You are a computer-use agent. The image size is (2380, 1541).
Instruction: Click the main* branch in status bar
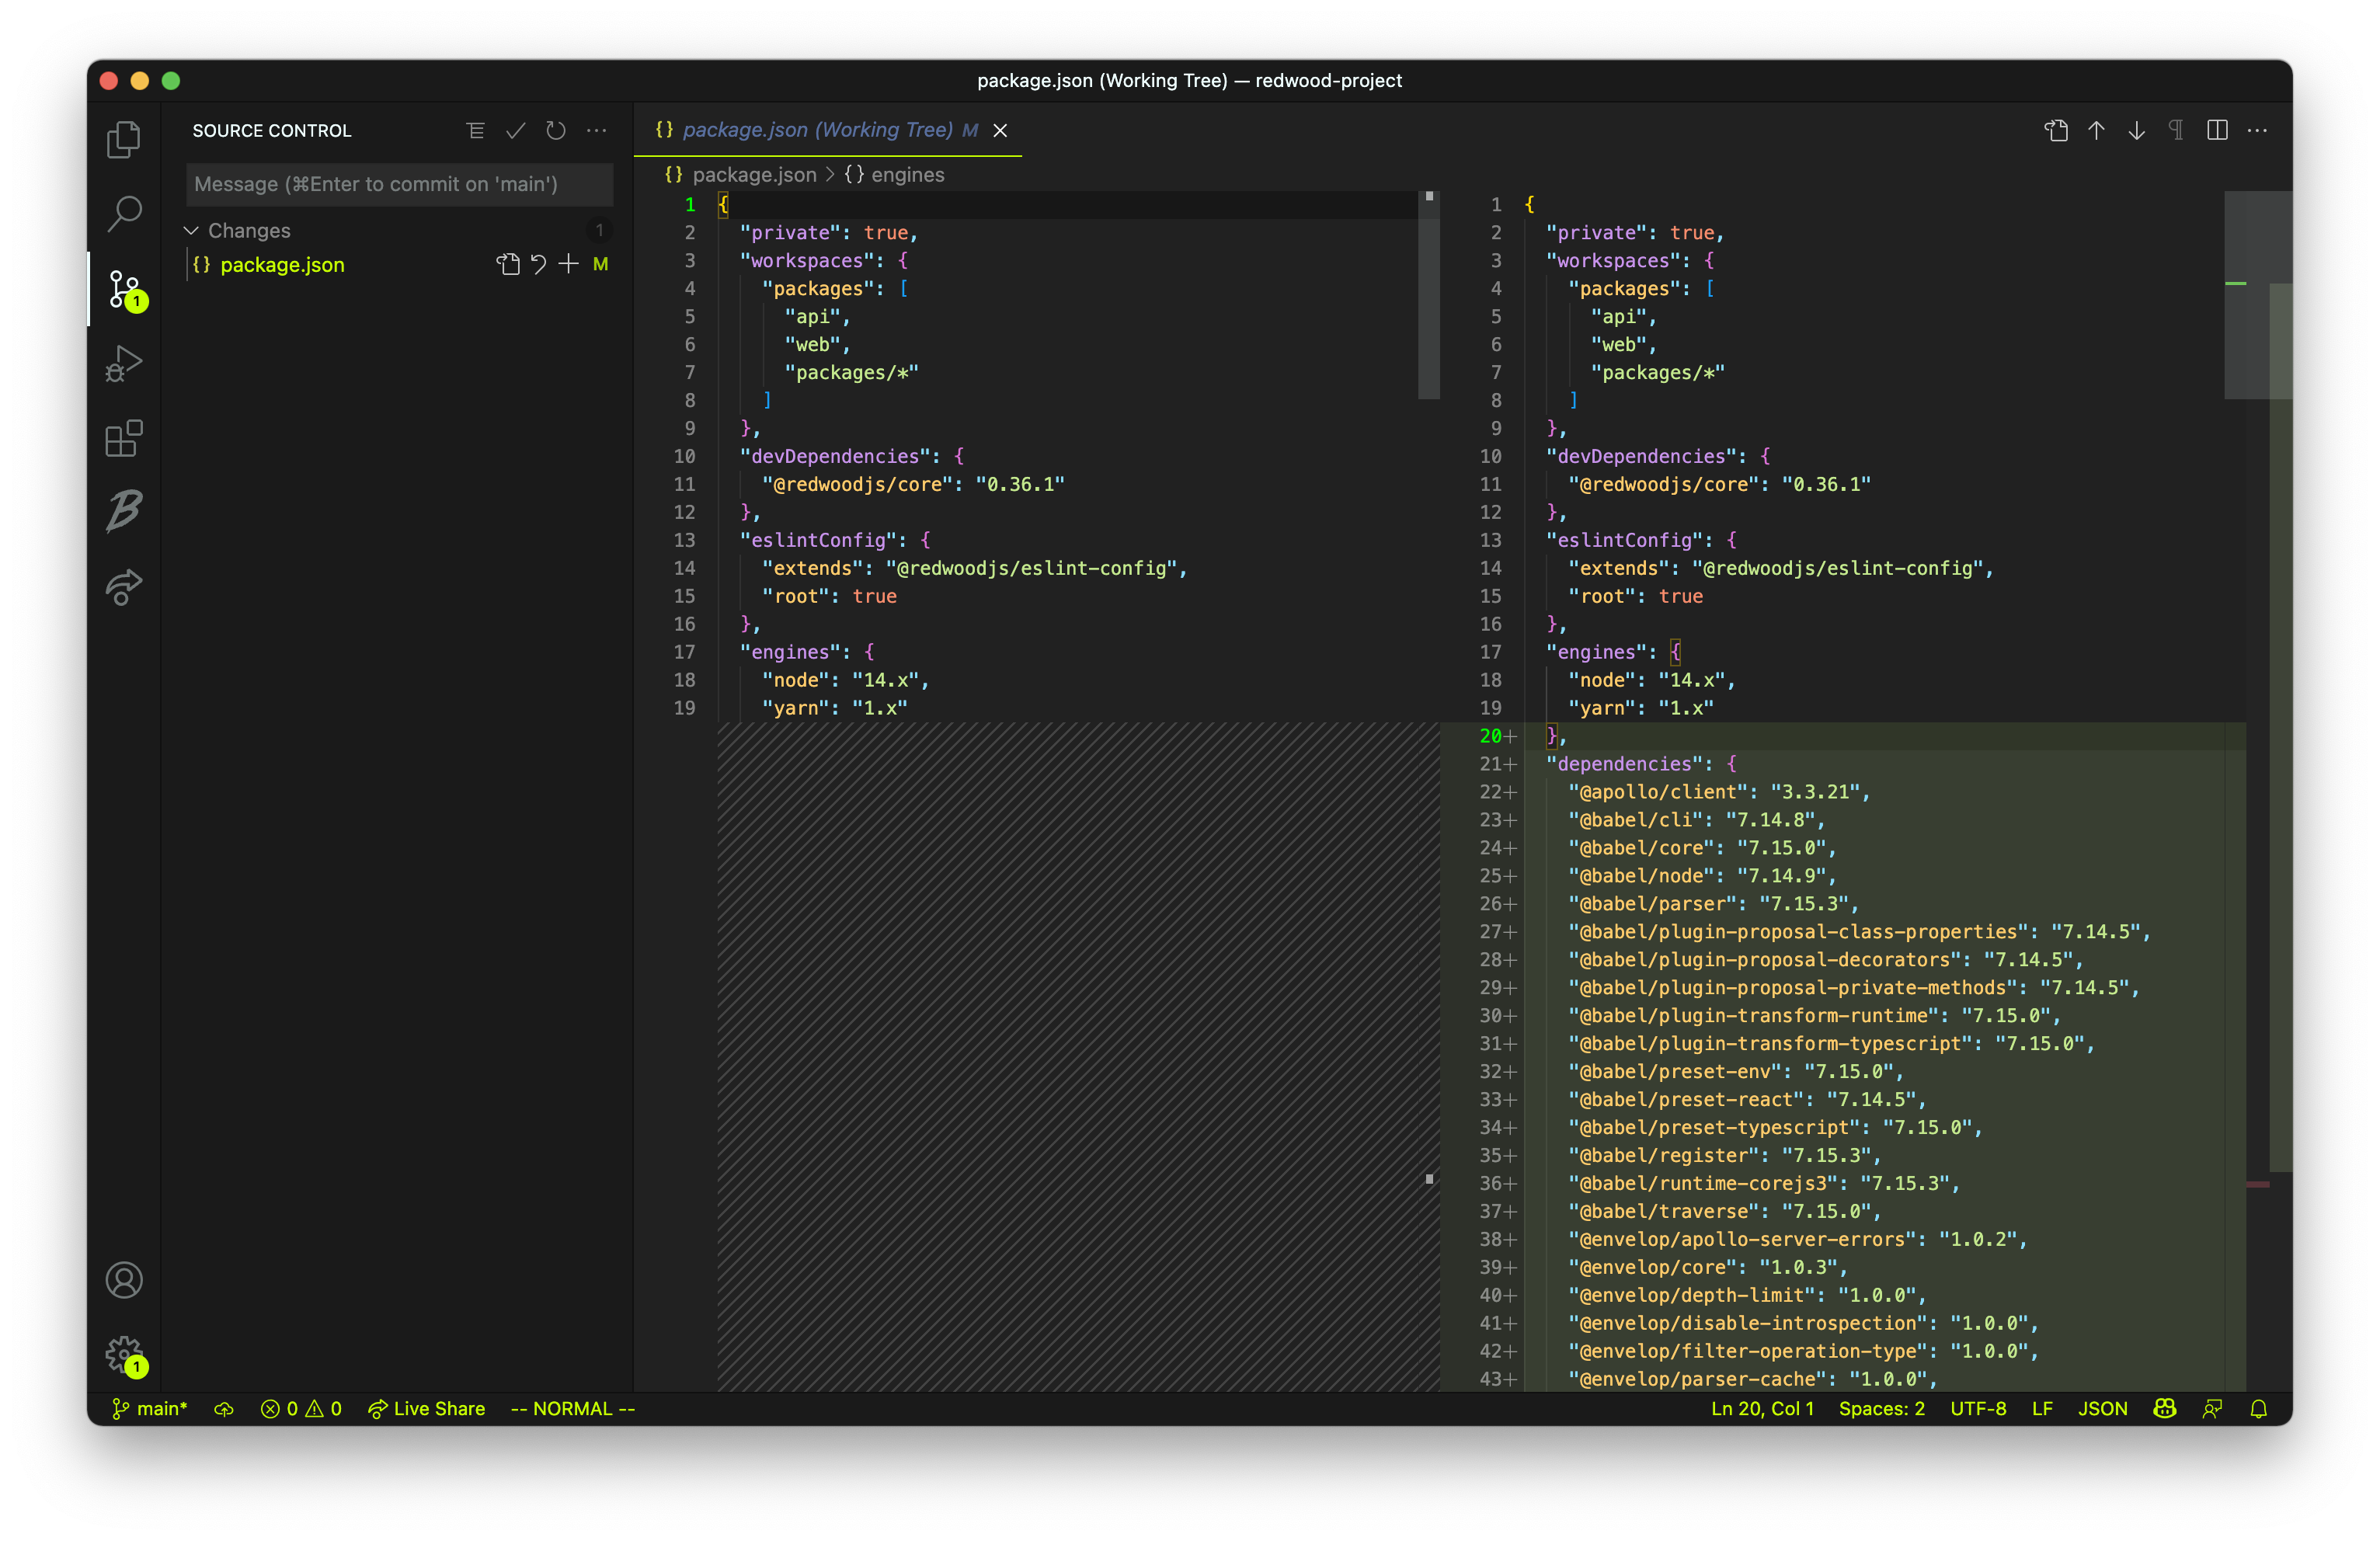(150, 1408)
